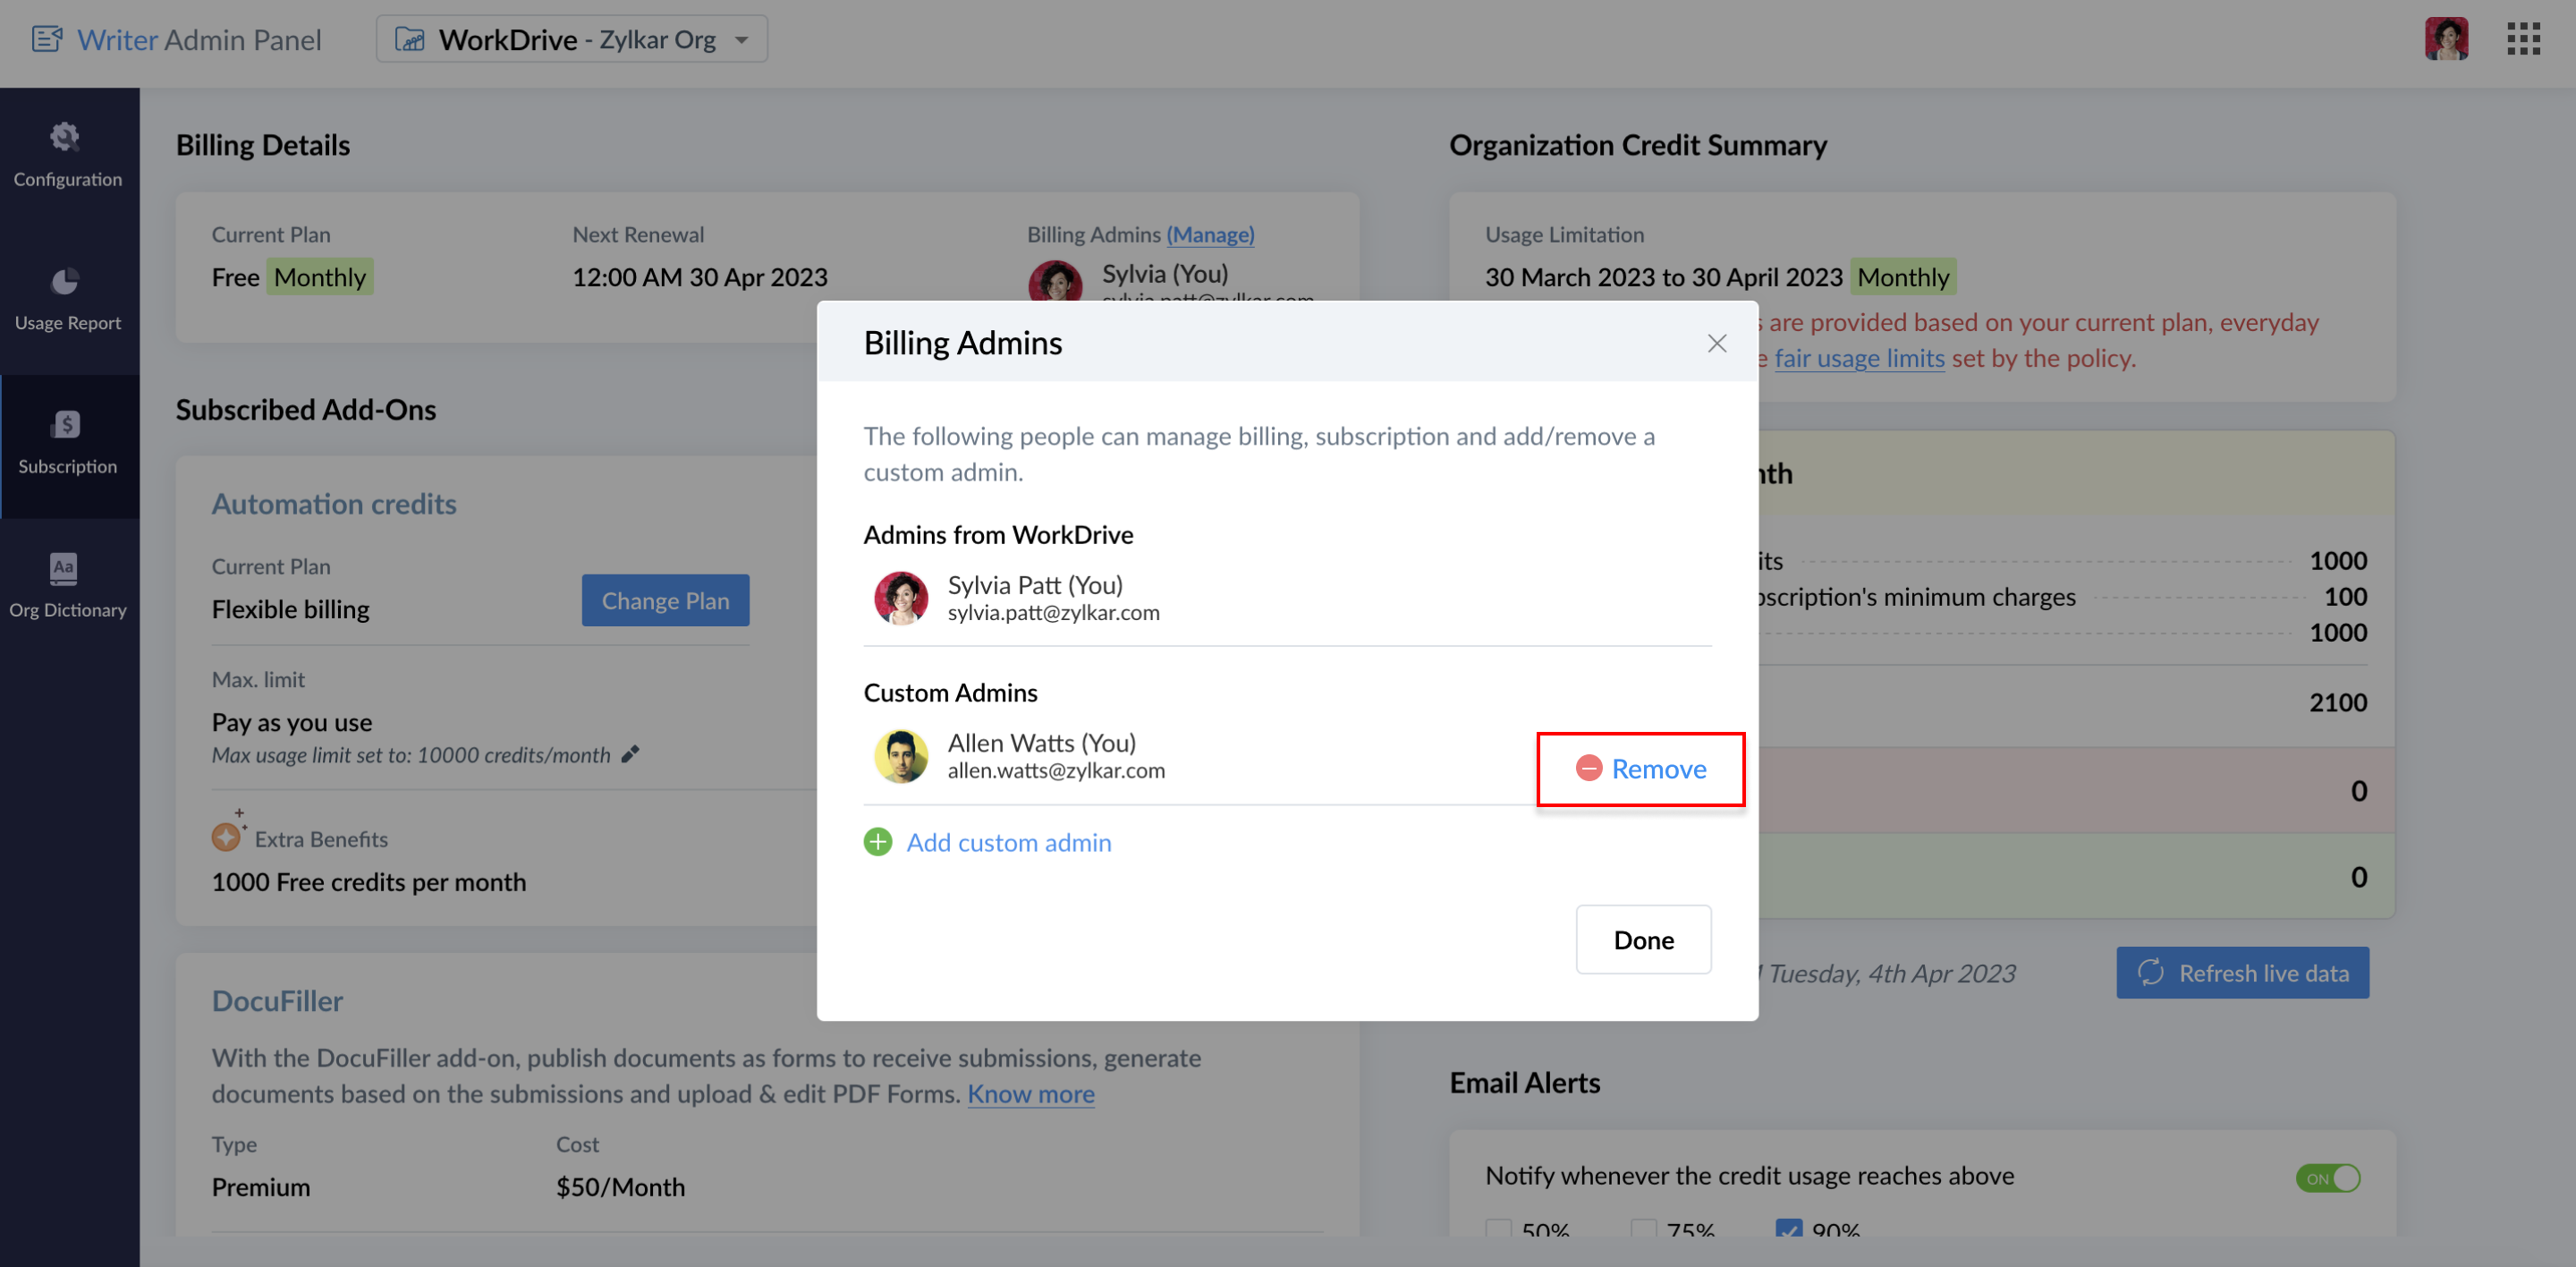Click the Monthly badge next to Free plan
Screen dimensions: 2576x1267
coord(319,277)
